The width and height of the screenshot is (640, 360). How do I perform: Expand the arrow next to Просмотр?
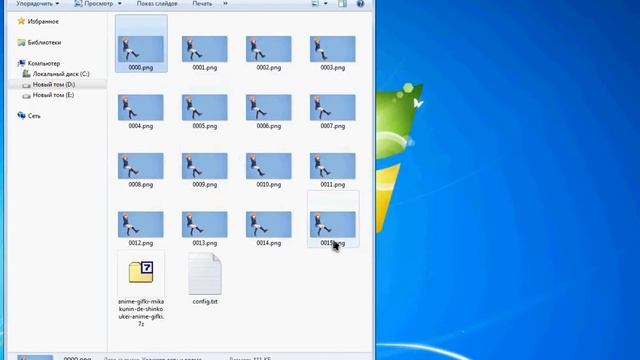click(120, 4)
